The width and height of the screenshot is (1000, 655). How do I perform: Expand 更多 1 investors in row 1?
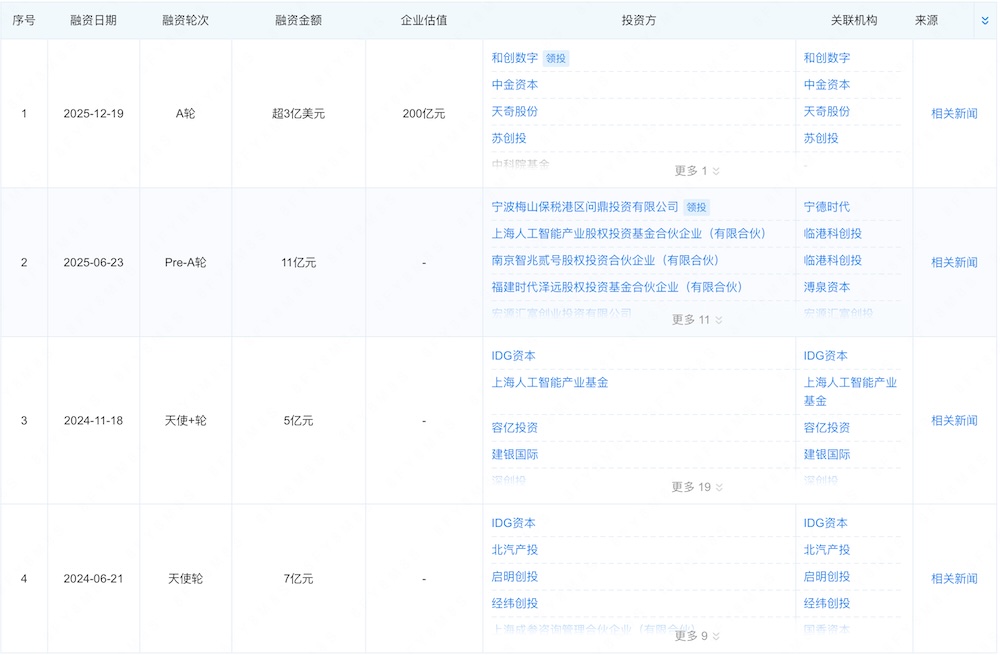[697, 171]
